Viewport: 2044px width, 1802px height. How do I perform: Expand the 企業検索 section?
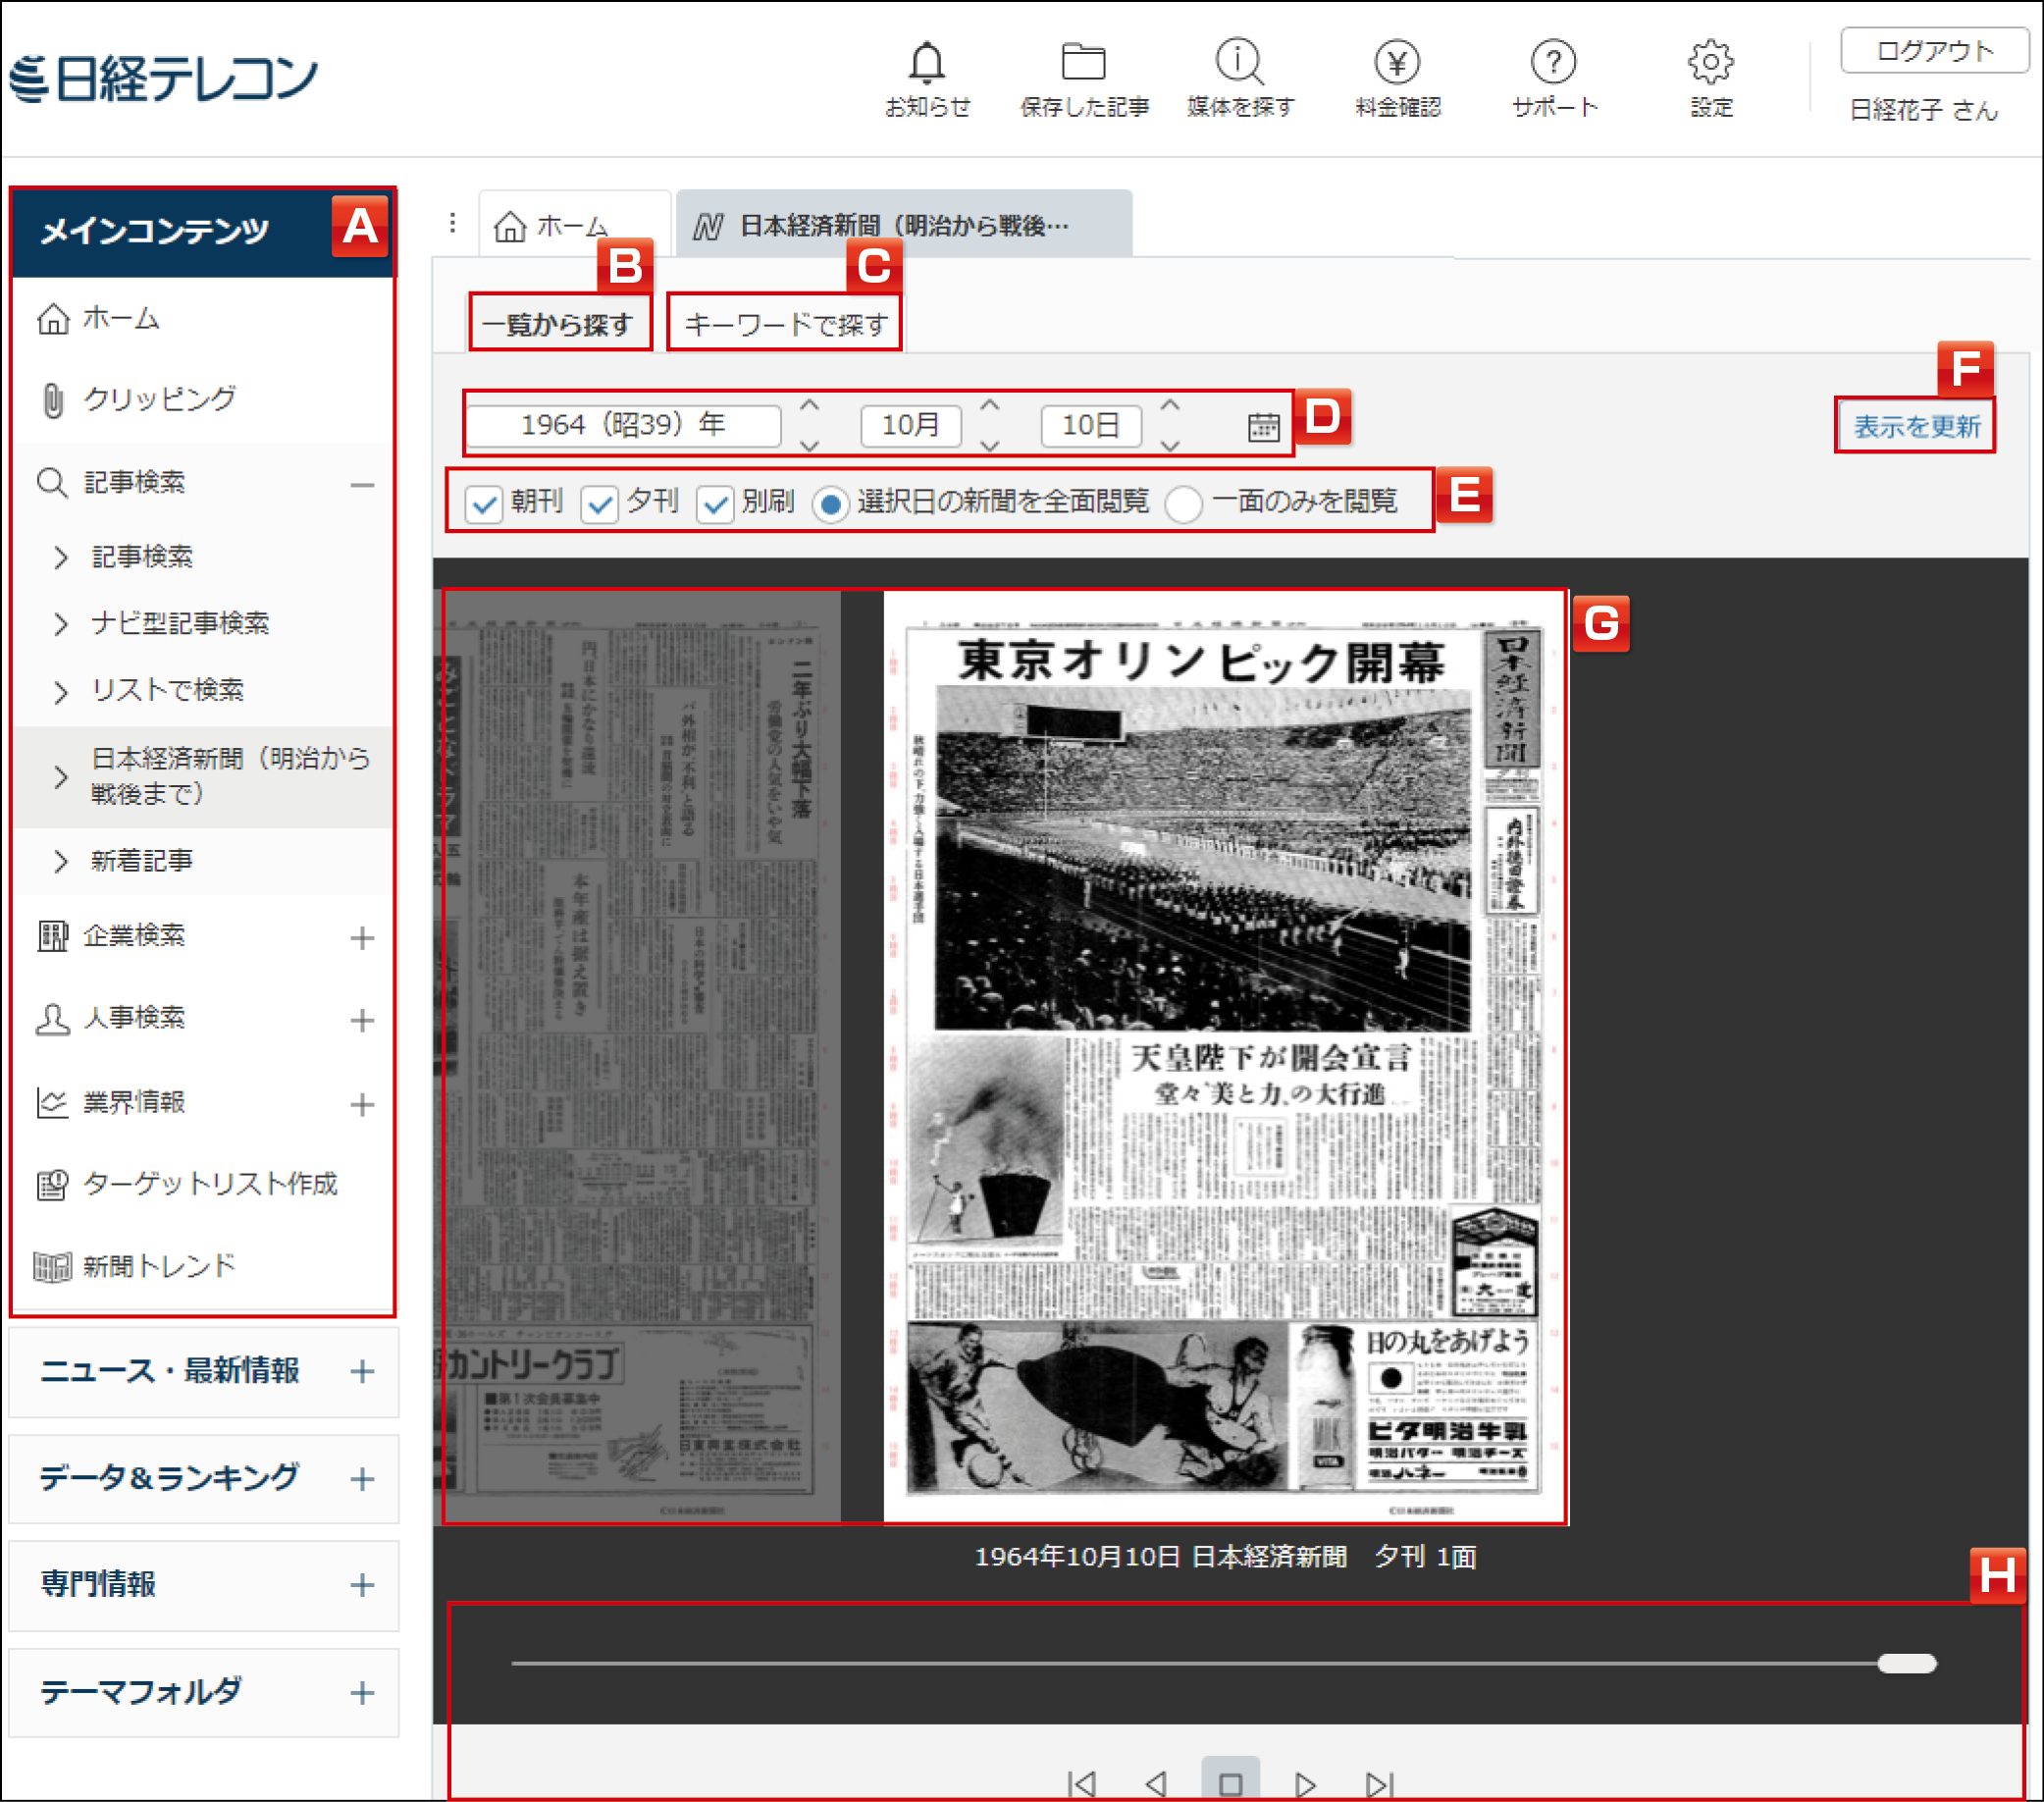tap(363, 937)
